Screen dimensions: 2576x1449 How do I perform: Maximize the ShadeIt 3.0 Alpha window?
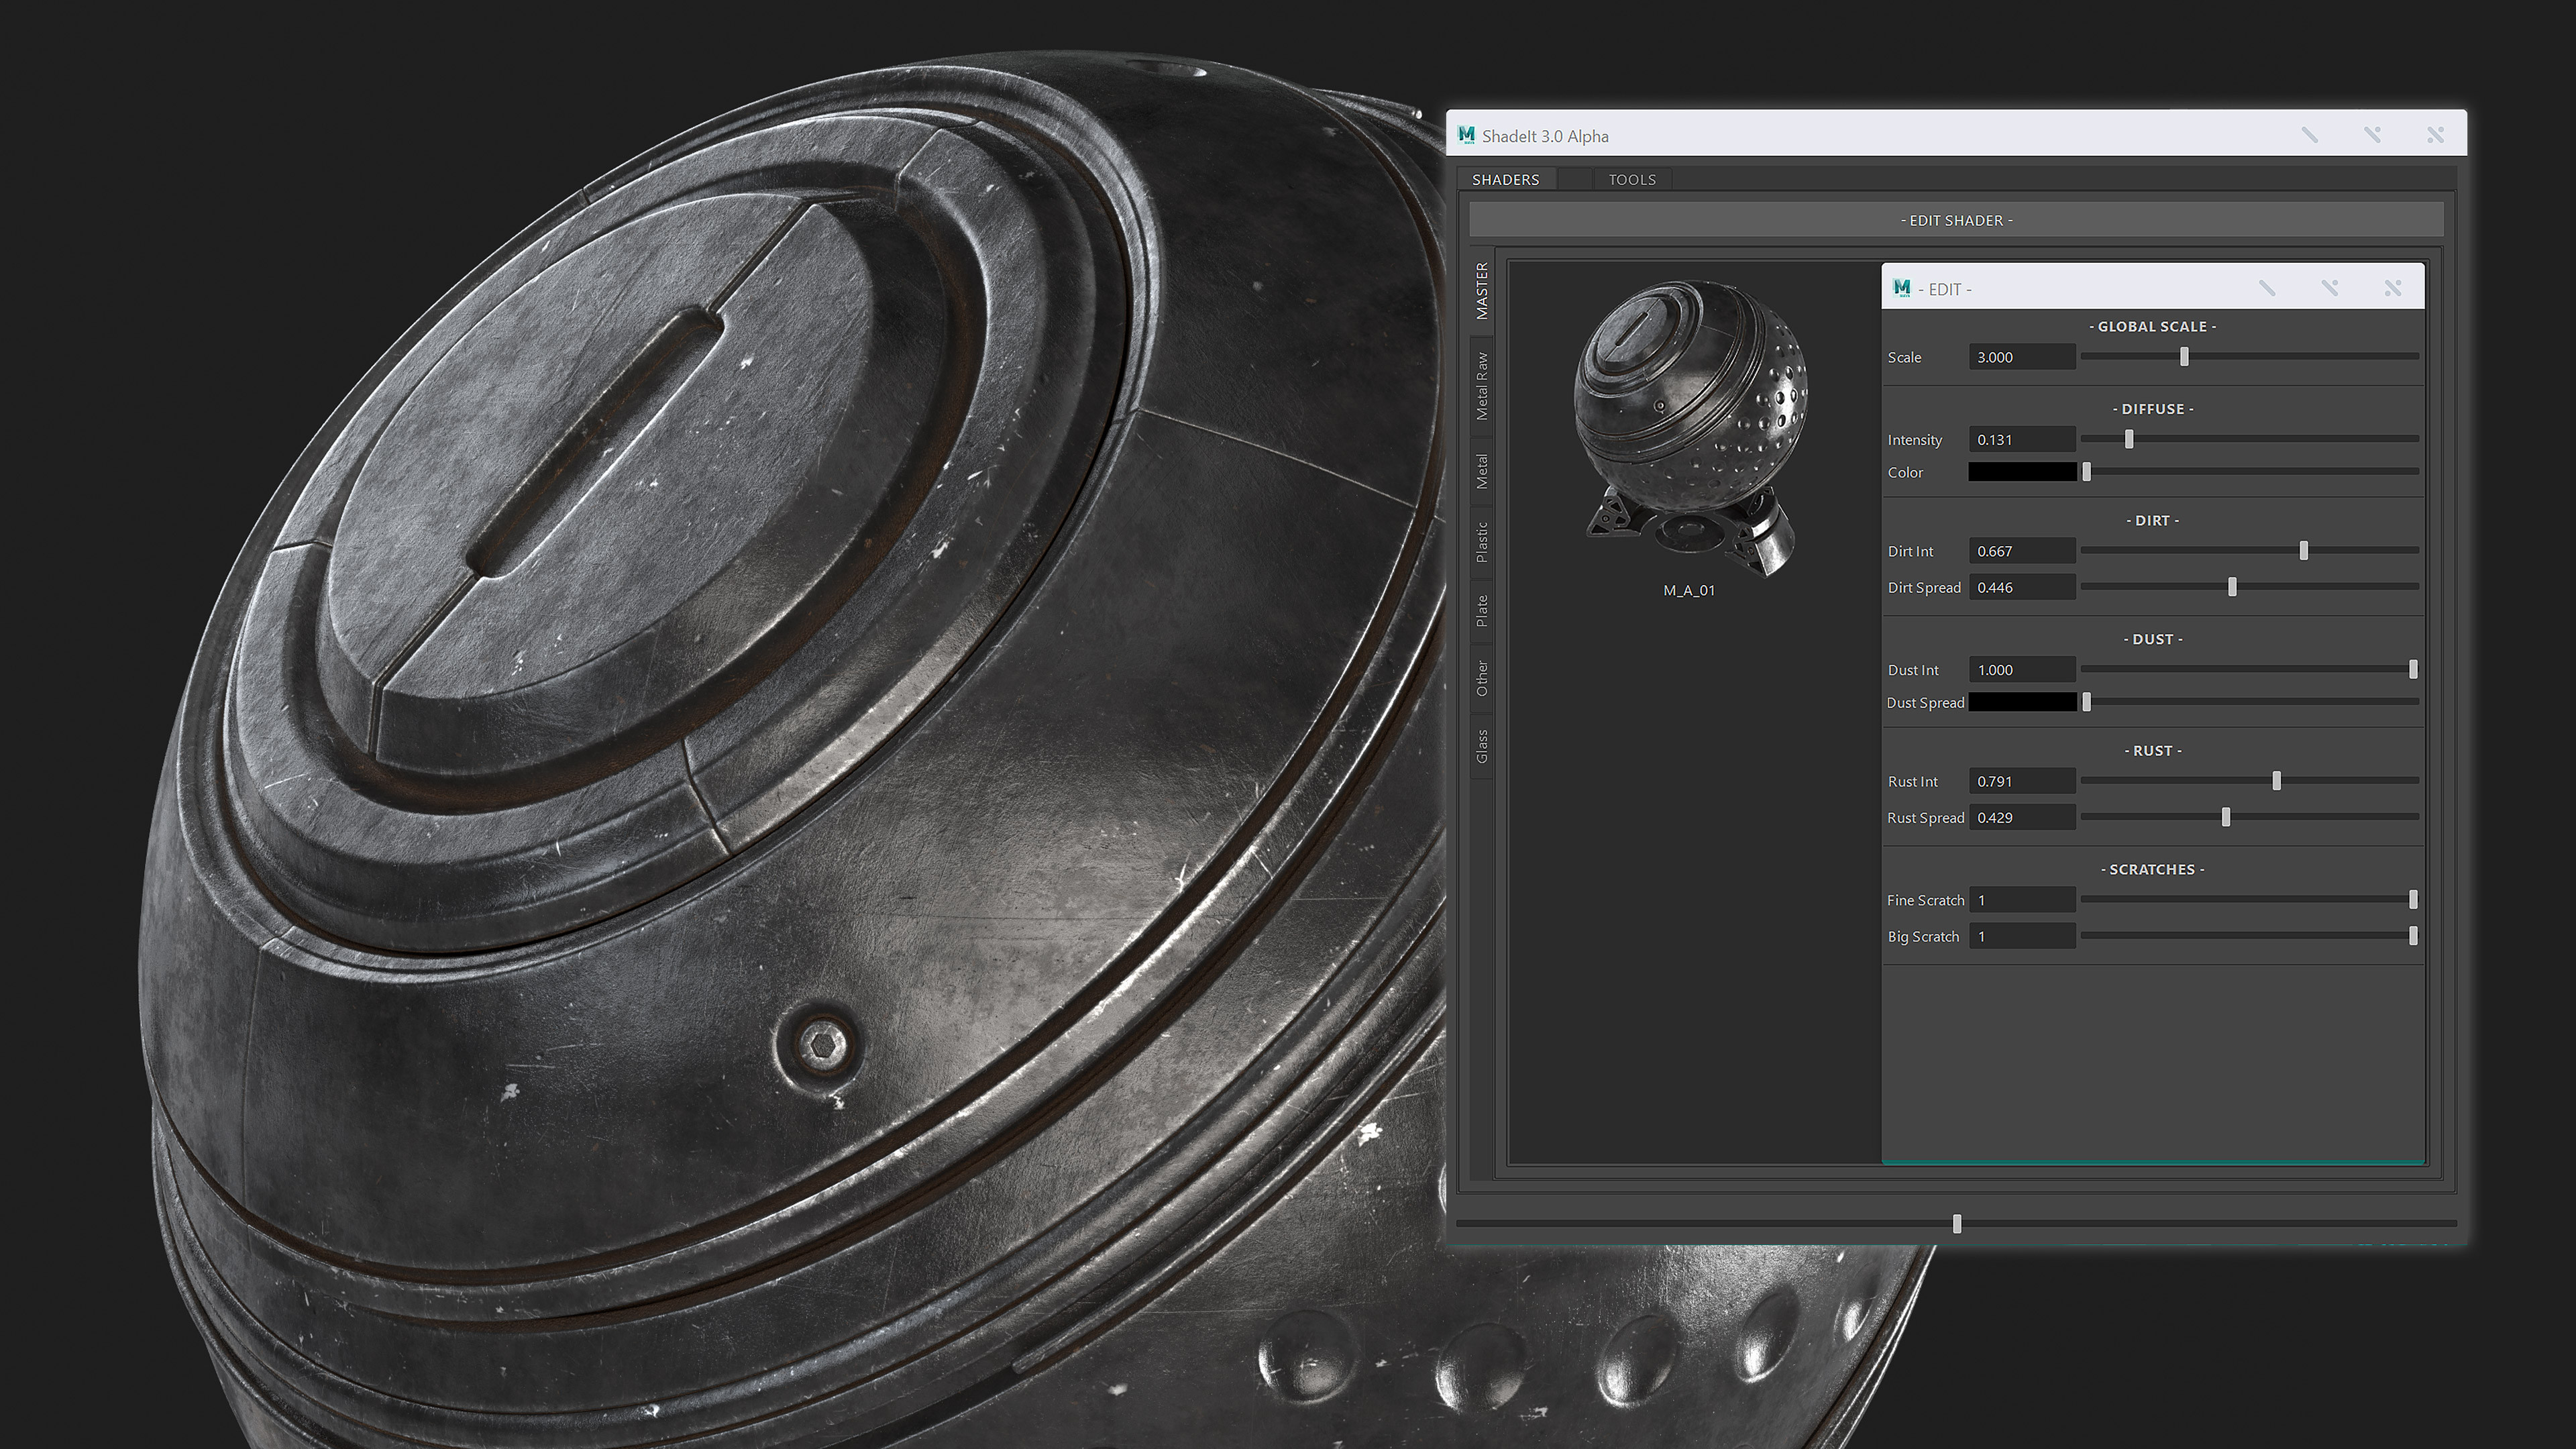[2372, 135]
